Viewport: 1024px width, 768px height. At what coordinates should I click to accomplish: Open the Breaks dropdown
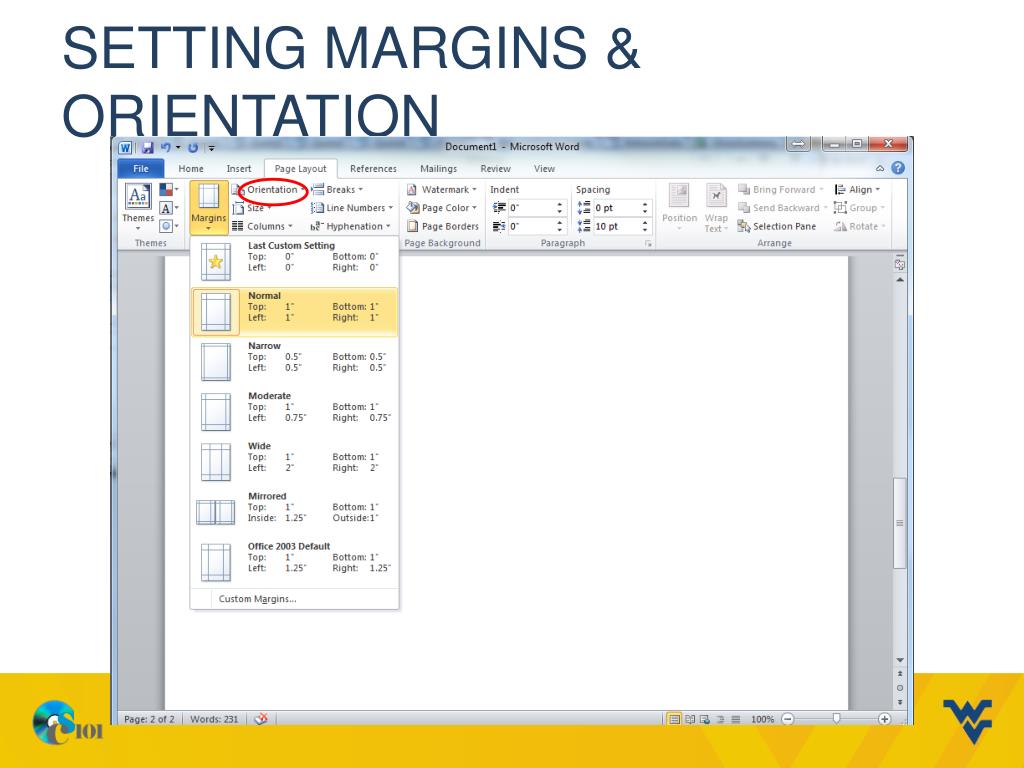pyautogui.click(x=338, y=189)
